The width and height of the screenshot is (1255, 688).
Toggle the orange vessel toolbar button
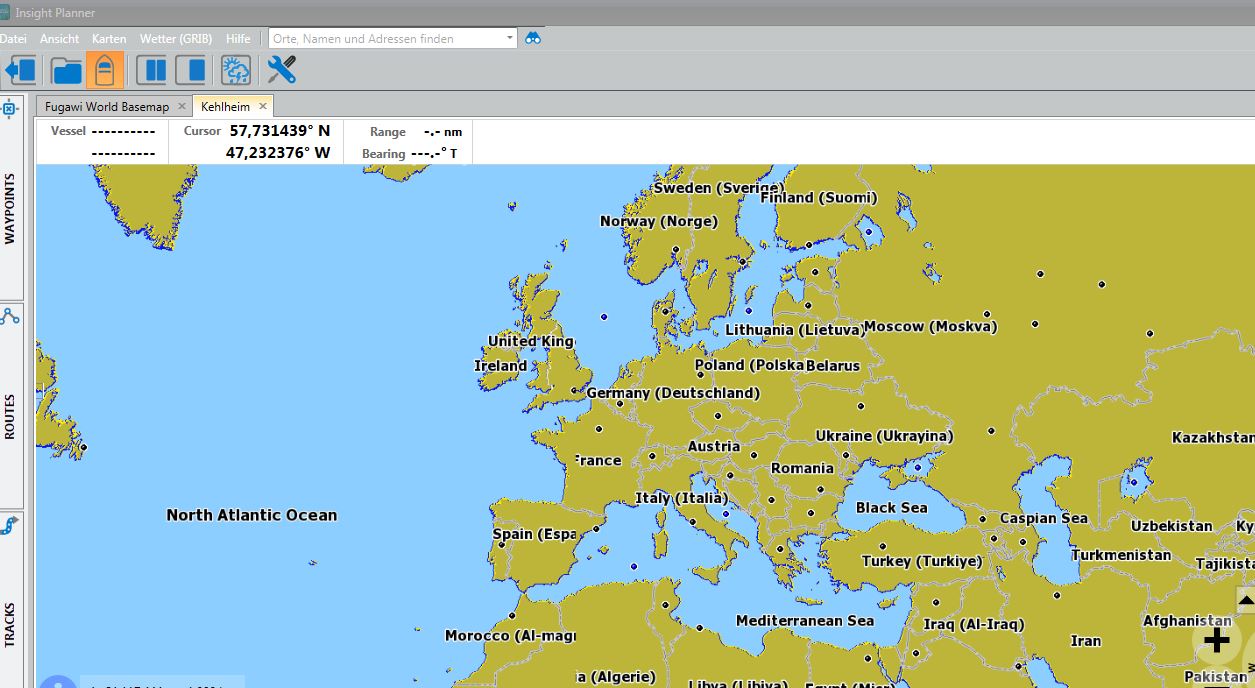click(x=105, y=70)
